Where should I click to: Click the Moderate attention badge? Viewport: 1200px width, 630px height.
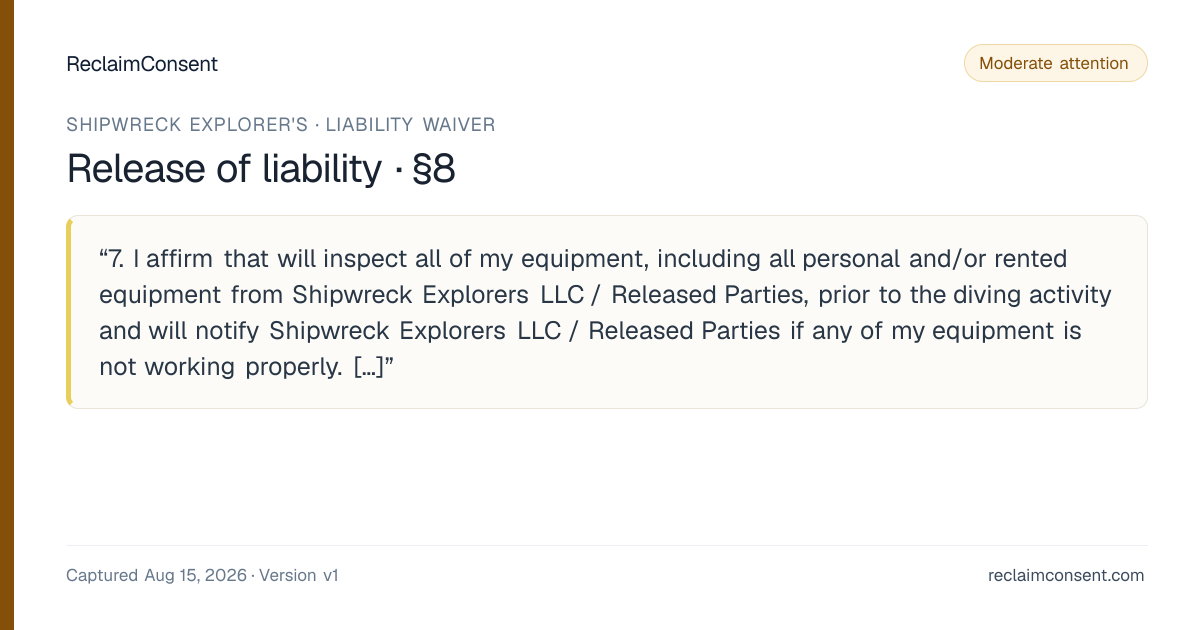coord(1055,63)
